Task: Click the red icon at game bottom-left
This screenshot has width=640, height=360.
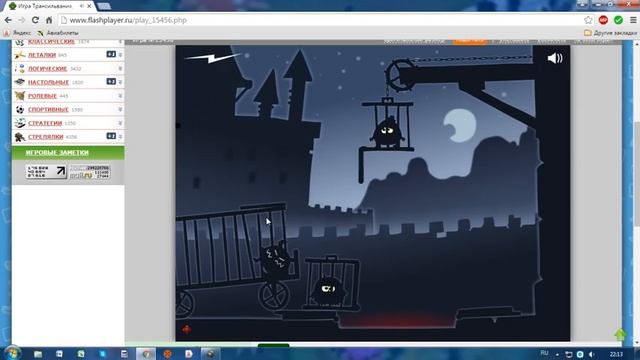Action: pos(187,329)
